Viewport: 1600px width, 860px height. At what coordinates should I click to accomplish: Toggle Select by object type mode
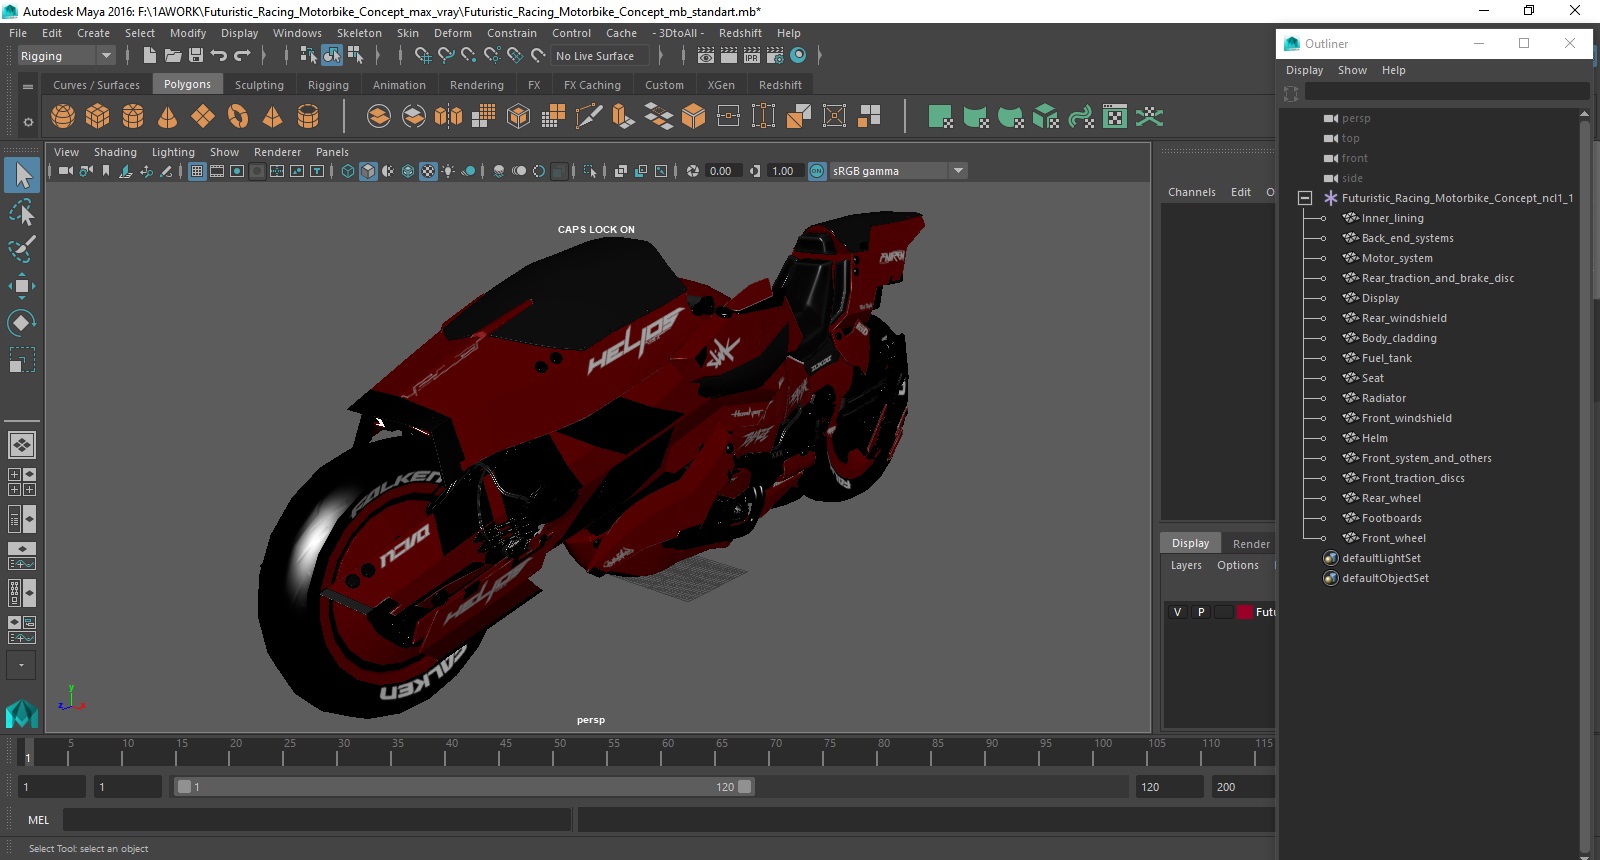click(332, 56)
